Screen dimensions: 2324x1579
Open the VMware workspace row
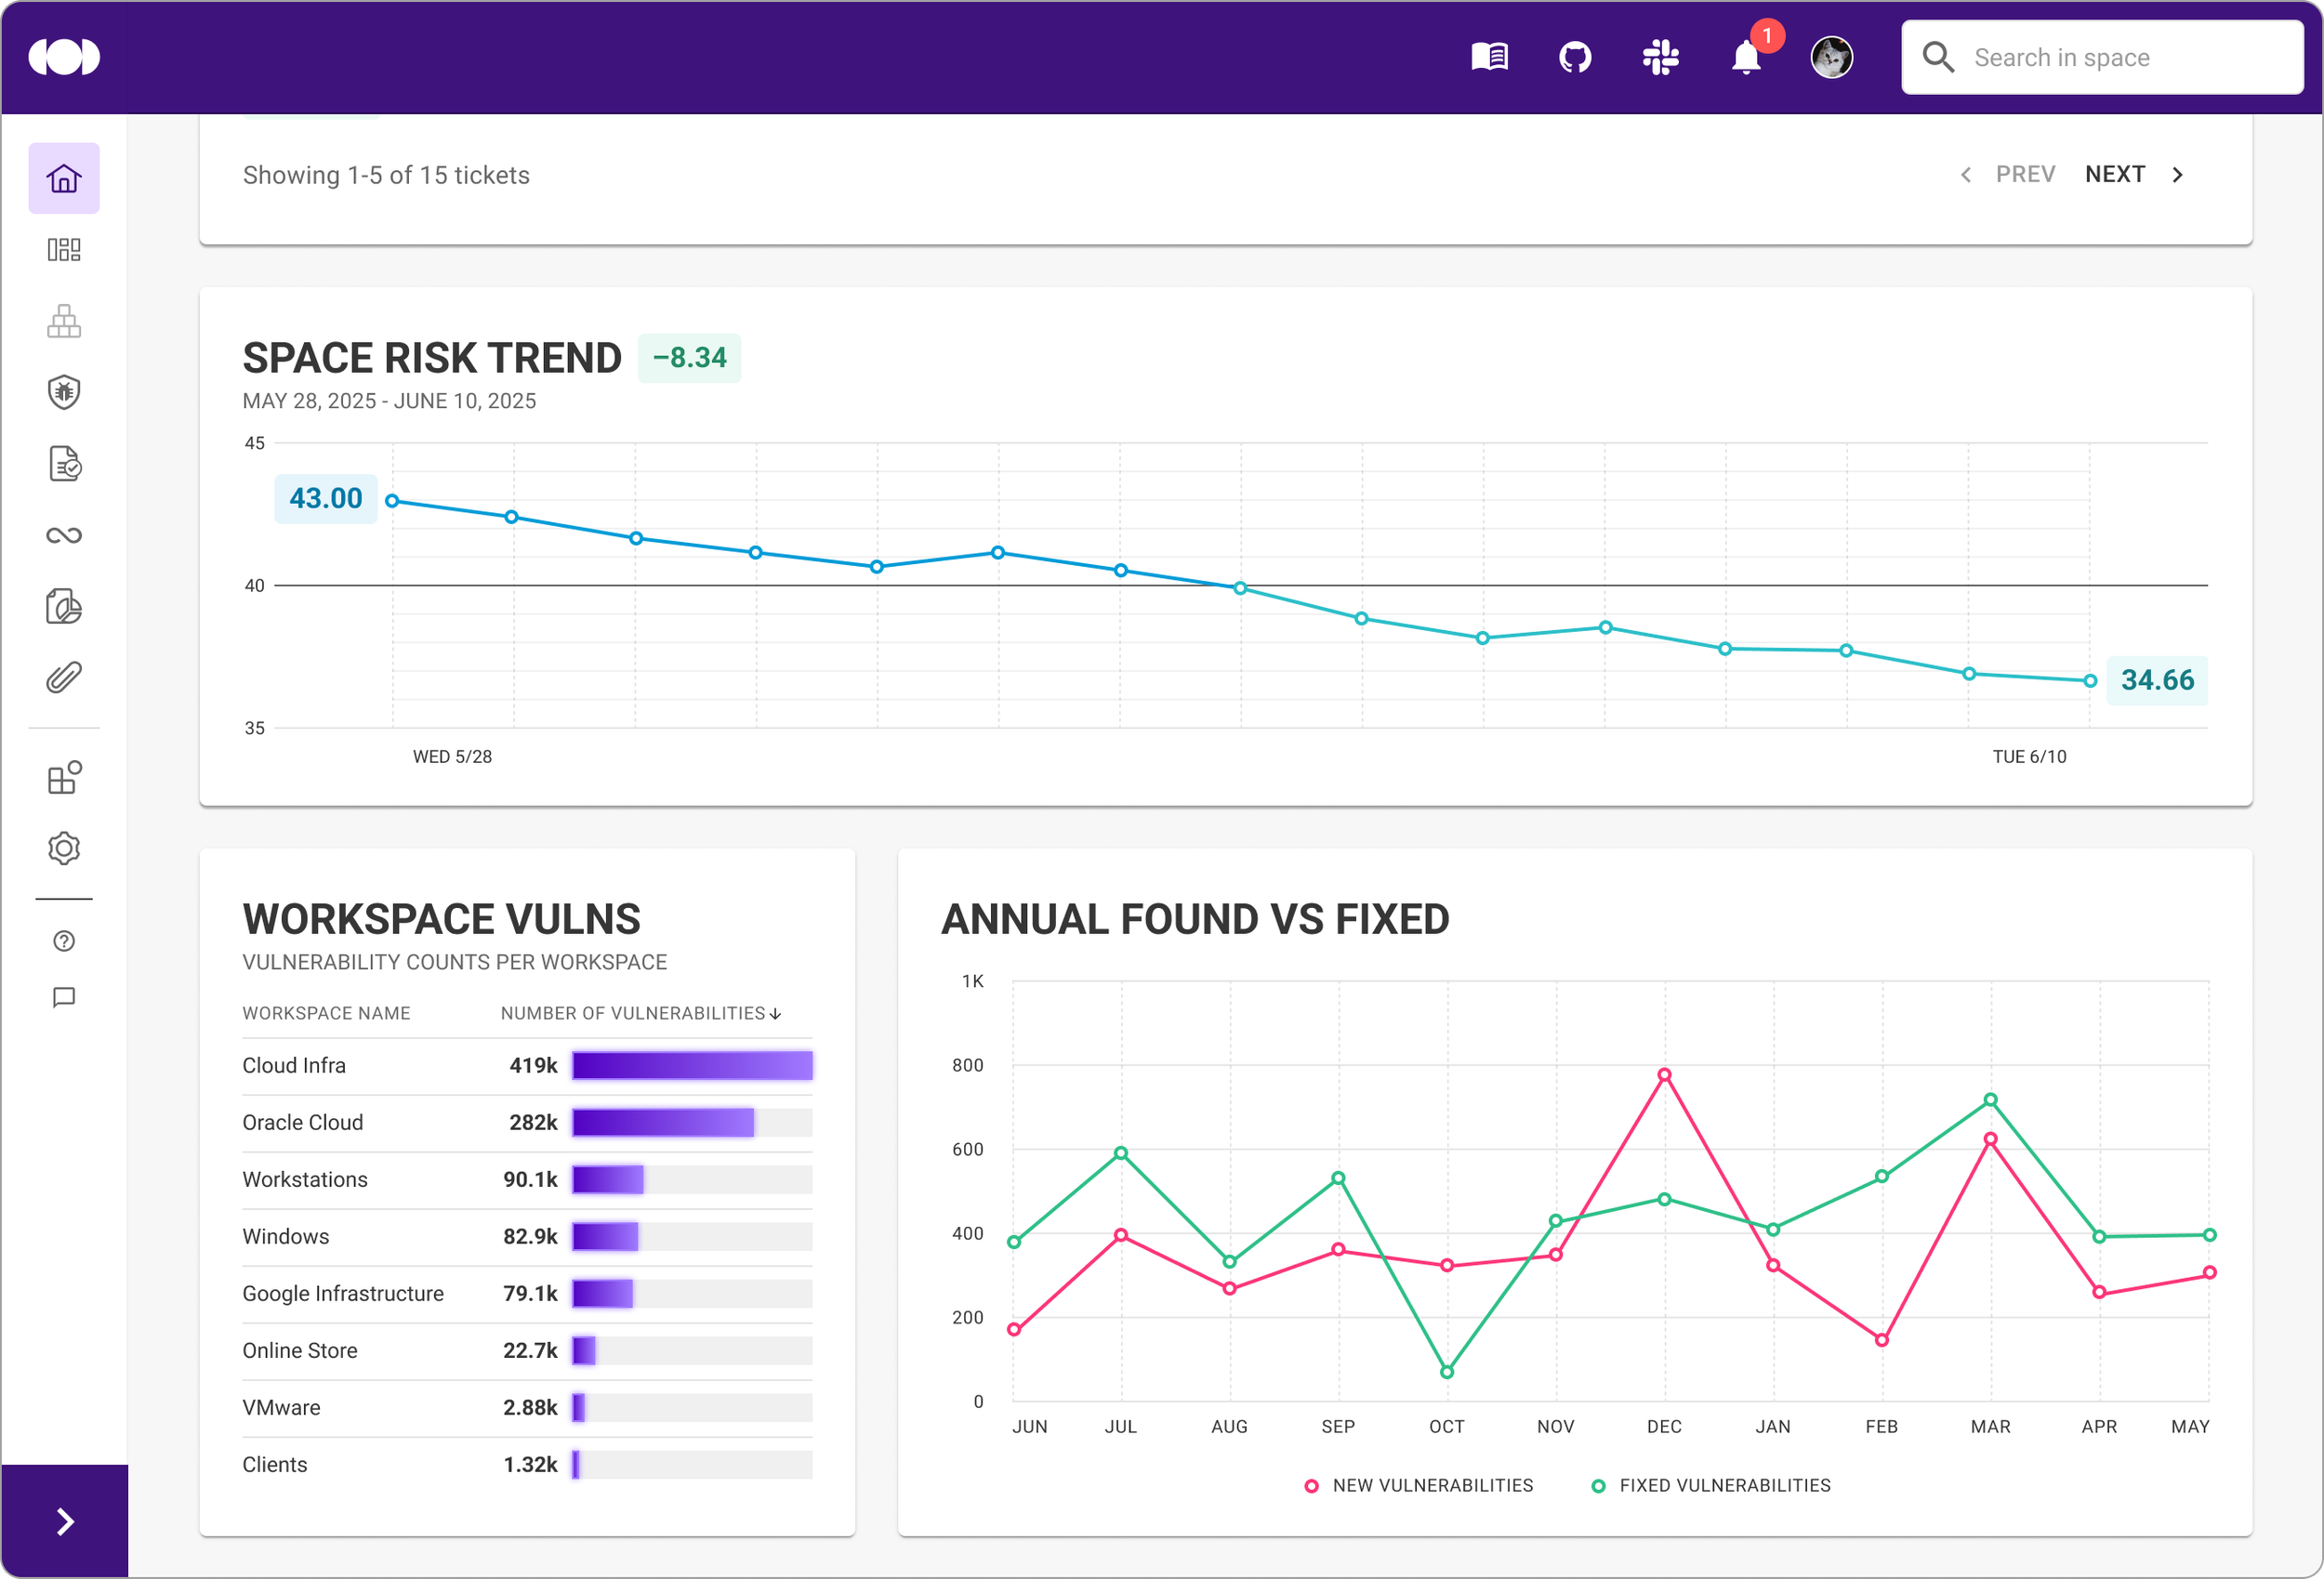click(527, 1407)
